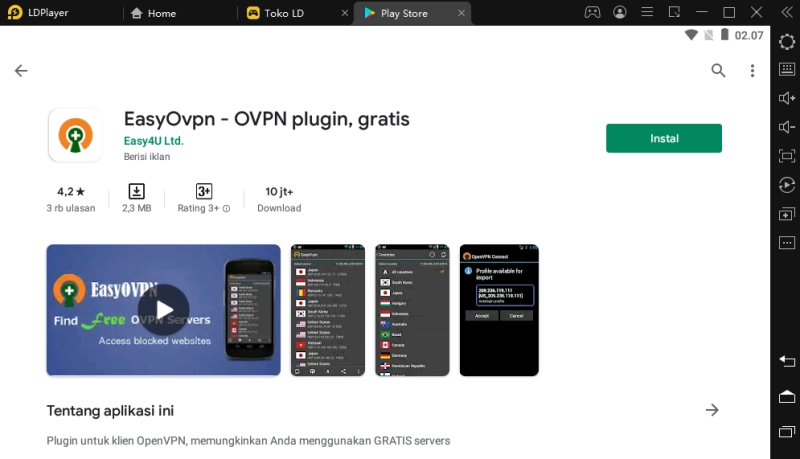The height and width of the screenshot is (459, 800).
Task: View the 4,2 star rating reviews
Action: pyautogui.click(x=71, y=199)
